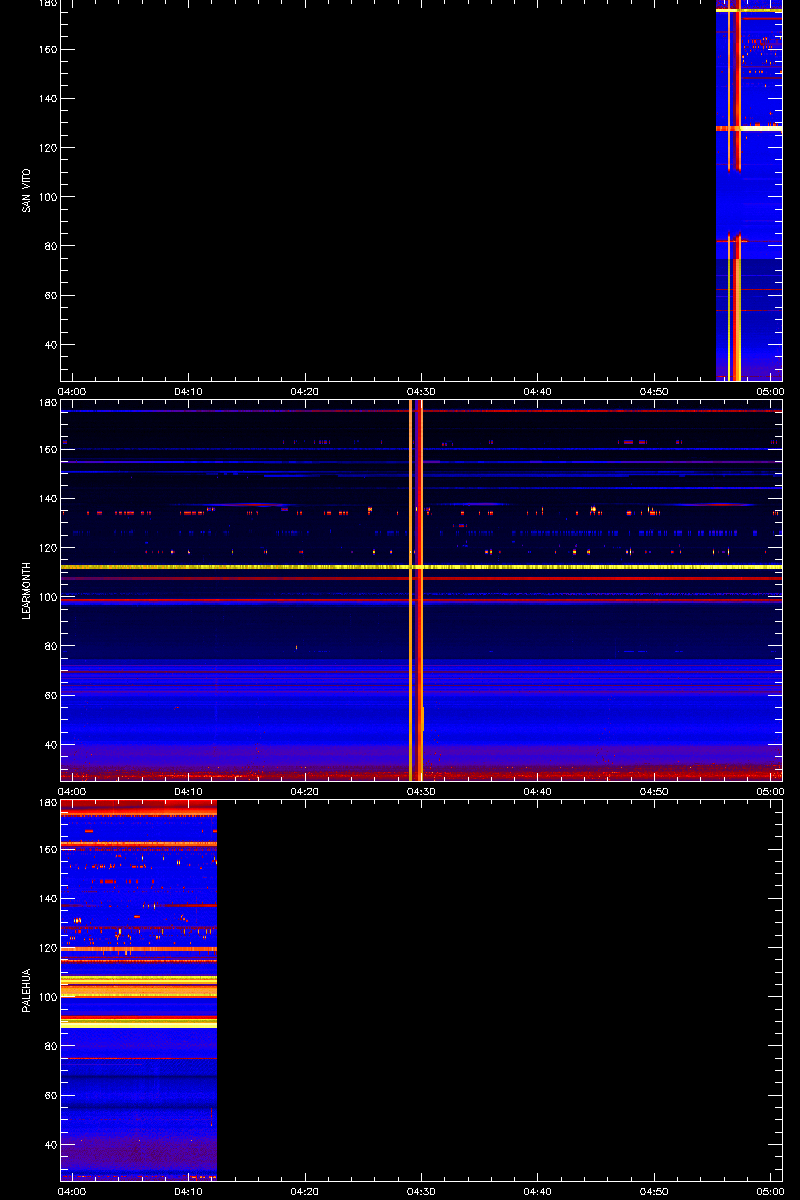The image size is (800, 1200).
Task: Pick the 04:40 label beneath the Palehua panel
Action: point(538,1191)
